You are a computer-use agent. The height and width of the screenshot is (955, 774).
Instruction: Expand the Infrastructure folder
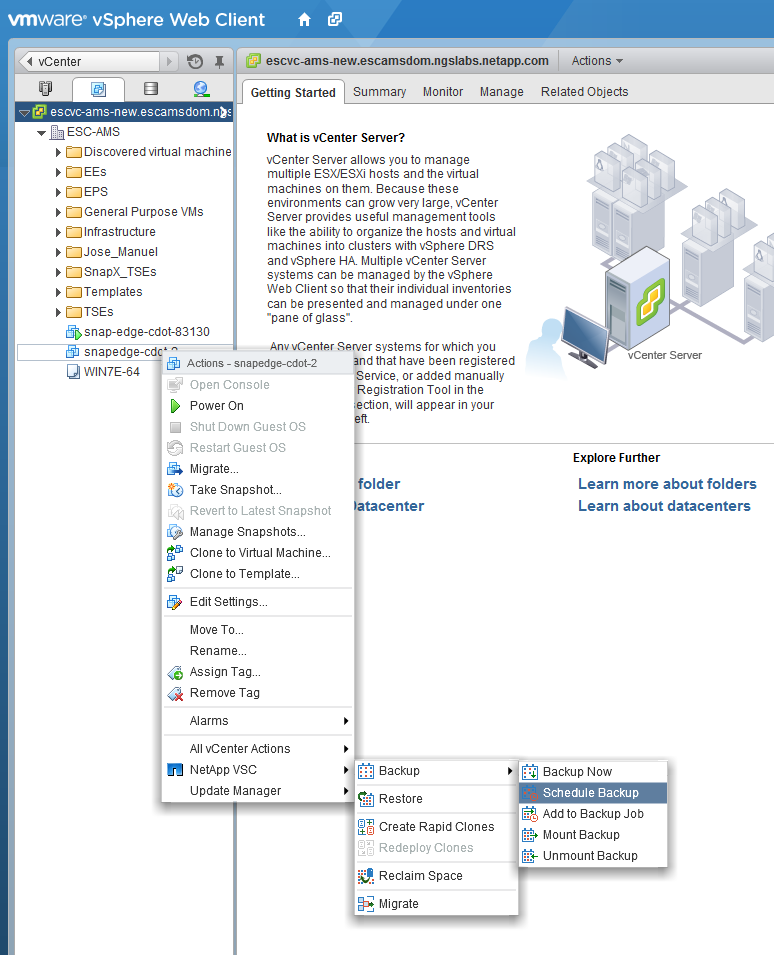(58, 232)
